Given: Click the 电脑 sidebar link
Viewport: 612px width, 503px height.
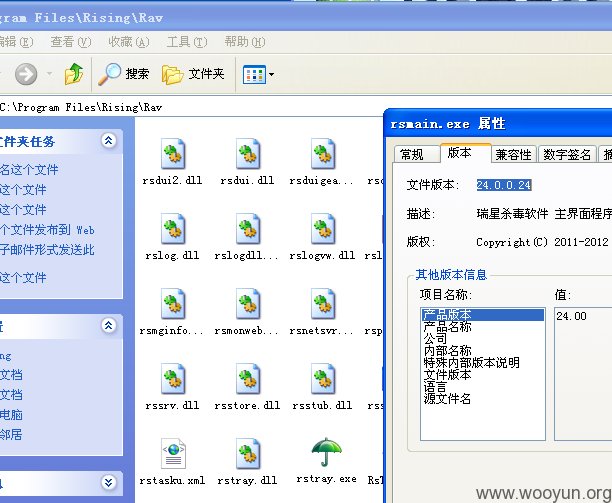Looking at the screenshot, I should 11,414.
